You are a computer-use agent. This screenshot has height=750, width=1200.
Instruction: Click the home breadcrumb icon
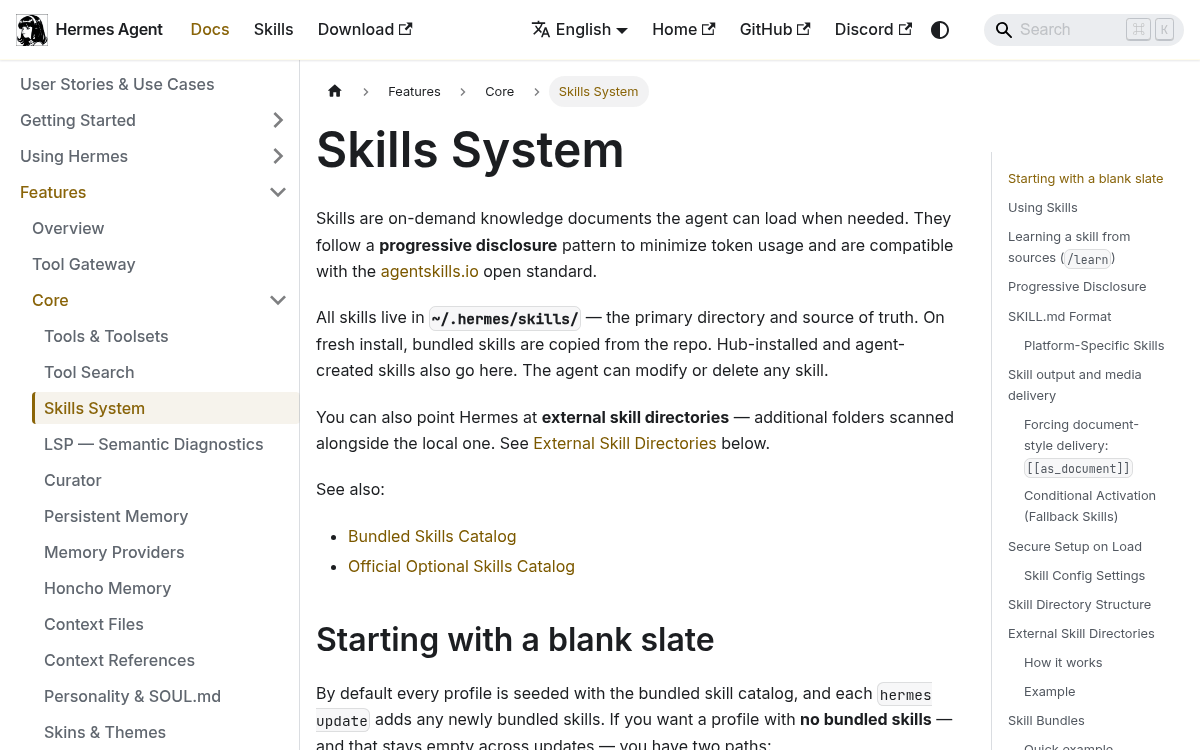335,91
